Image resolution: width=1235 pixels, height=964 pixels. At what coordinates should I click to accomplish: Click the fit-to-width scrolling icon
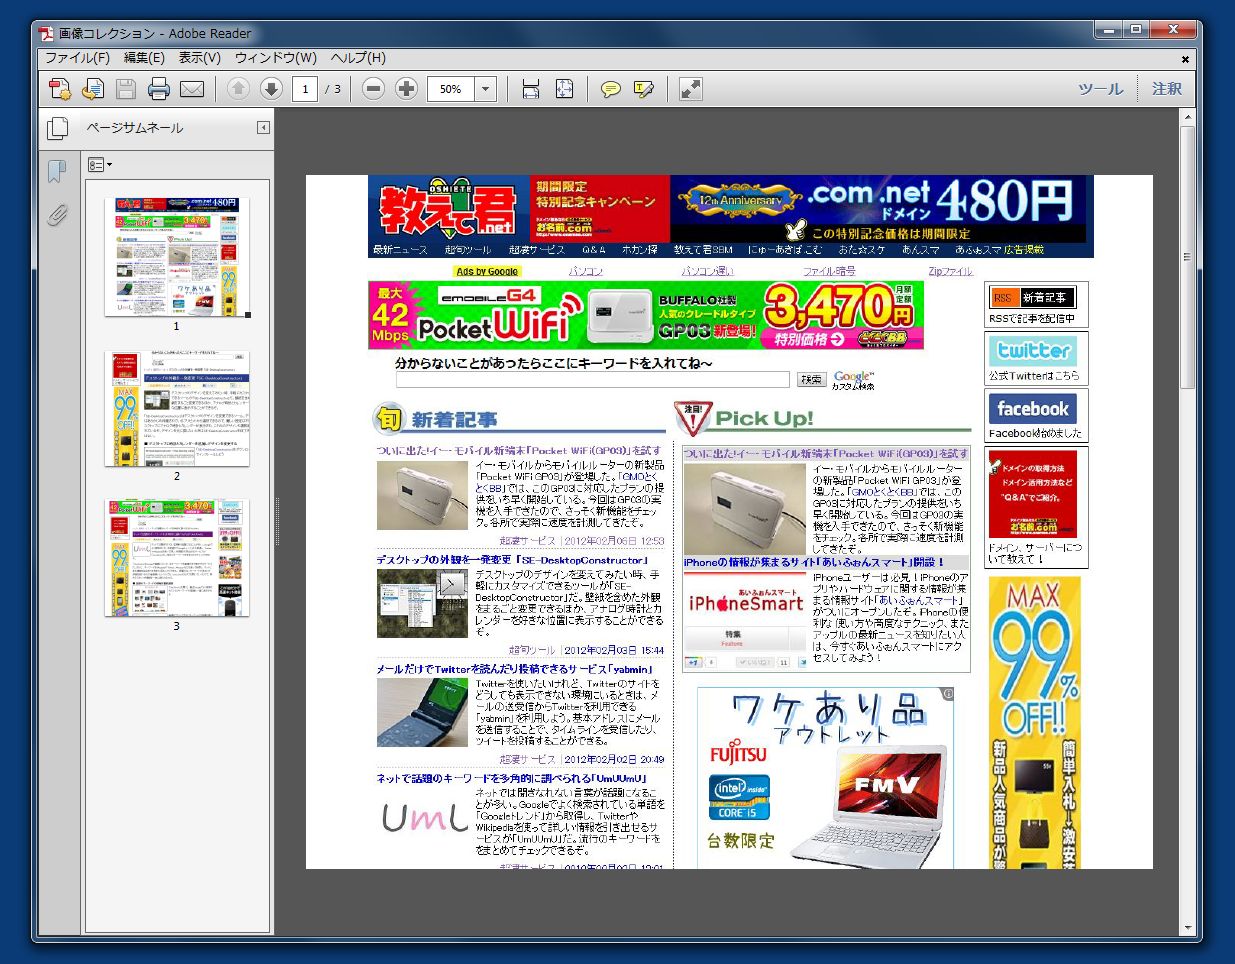[531, 89]
